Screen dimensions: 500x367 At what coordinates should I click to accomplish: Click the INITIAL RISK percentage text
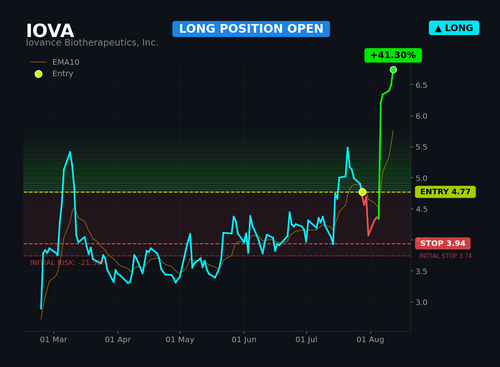tap(68, 263)
